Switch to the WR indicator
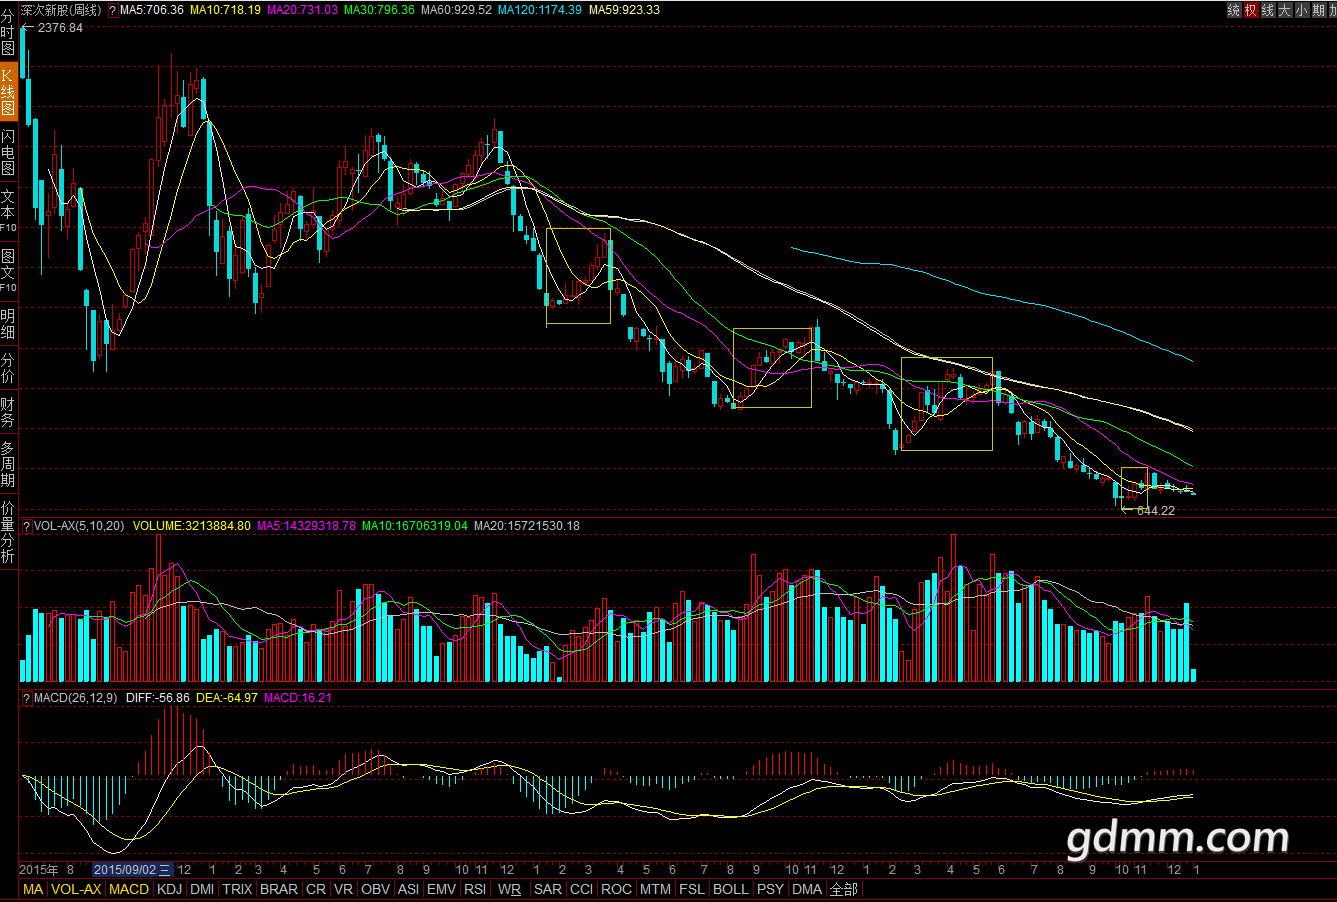The height and width of the screenshot is (902, 1337). (509, 889)
